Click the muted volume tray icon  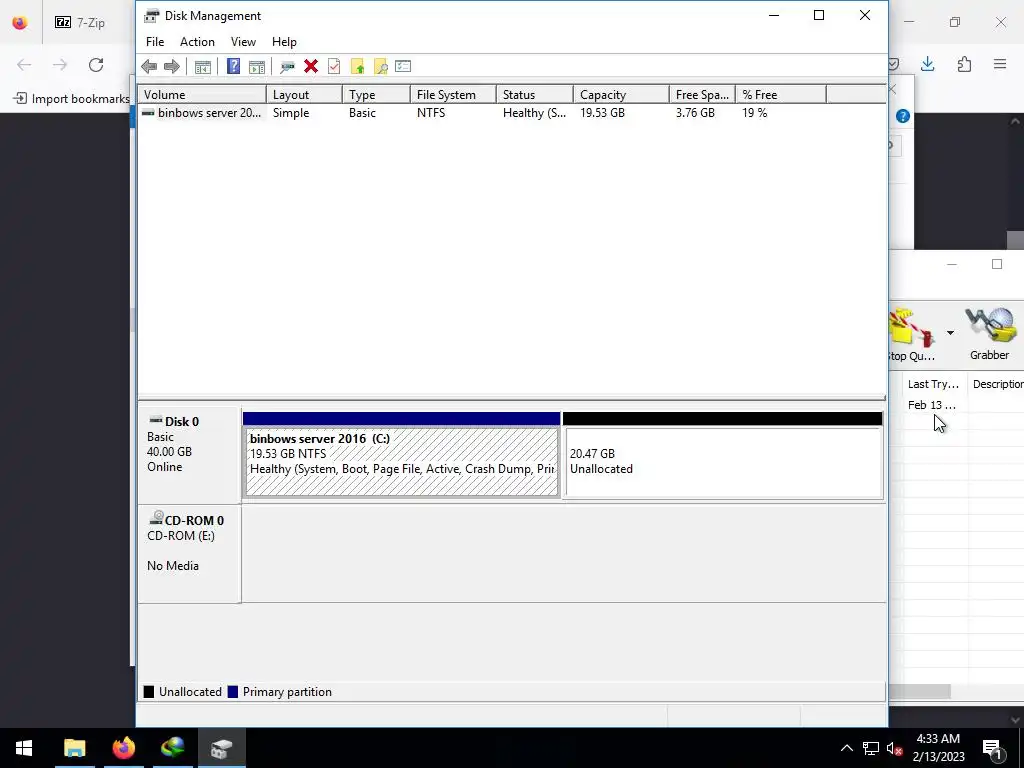point(894,749)
